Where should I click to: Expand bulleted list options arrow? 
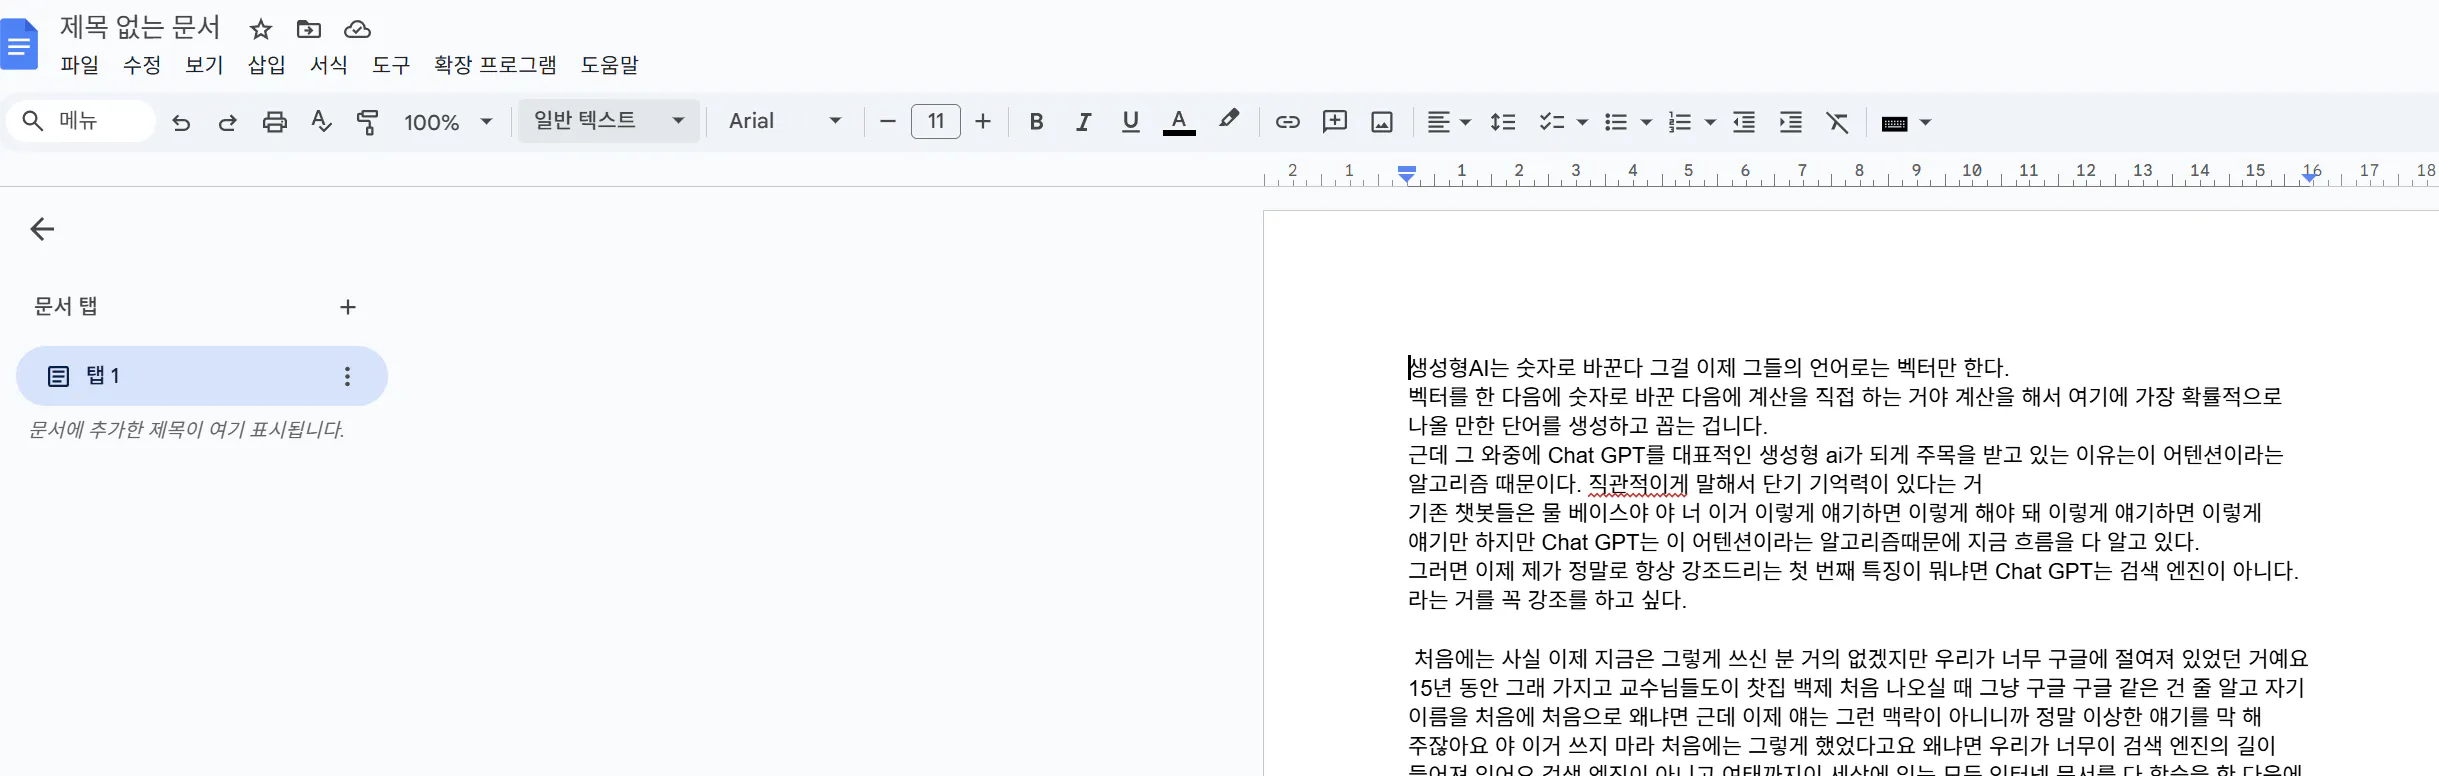(x=1646, y=123)
